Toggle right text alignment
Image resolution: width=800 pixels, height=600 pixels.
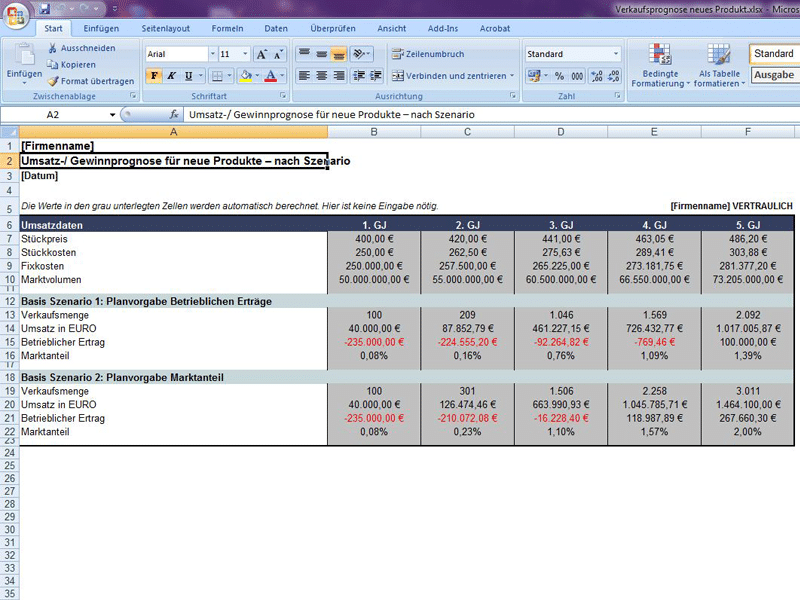click(339, 76)
